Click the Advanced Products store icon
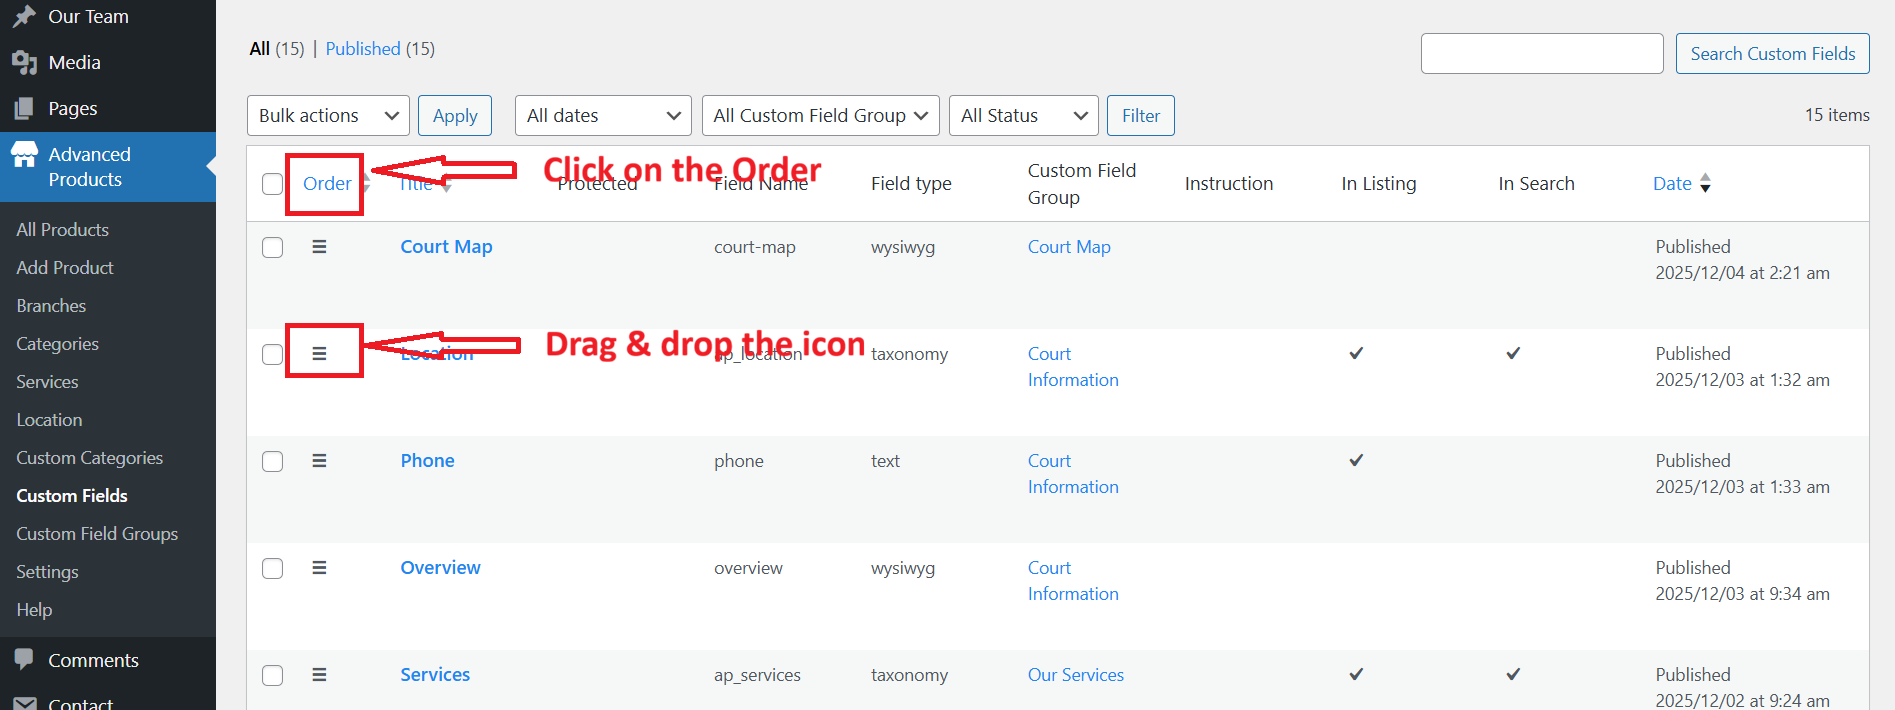 24,154
